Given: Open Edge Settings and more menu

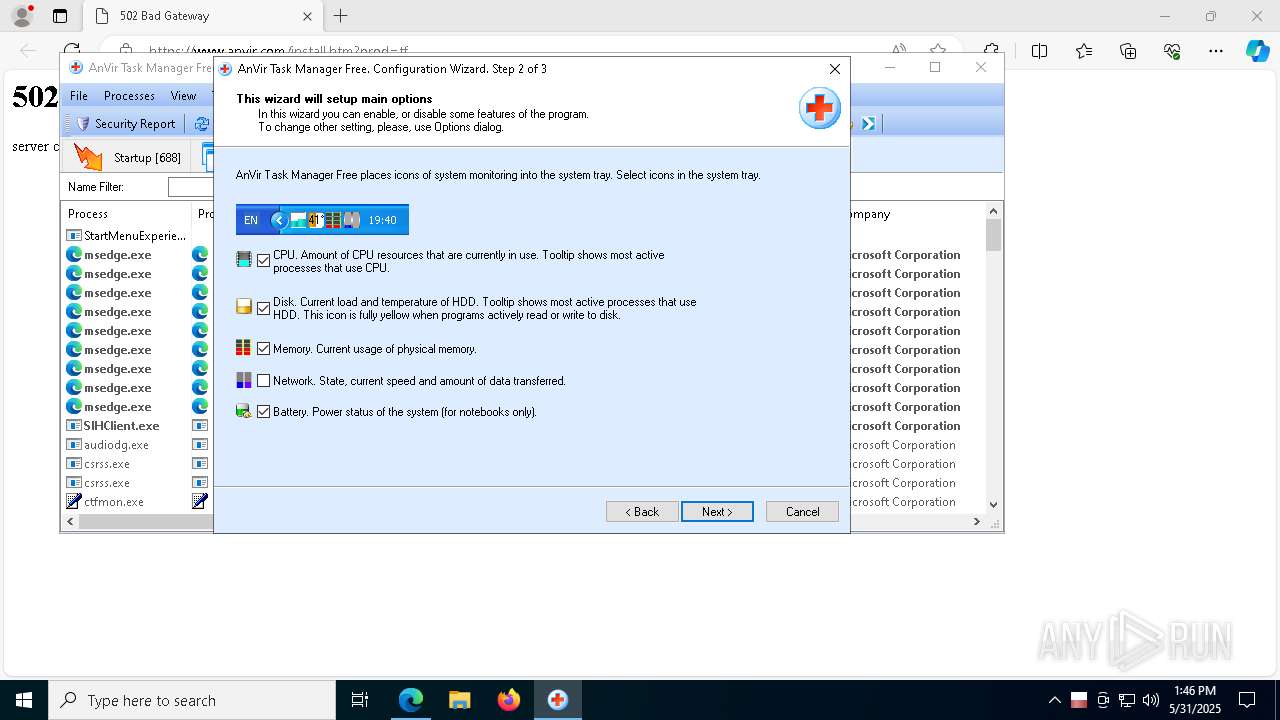Looking at the screenshot, I should [1216, 51].
